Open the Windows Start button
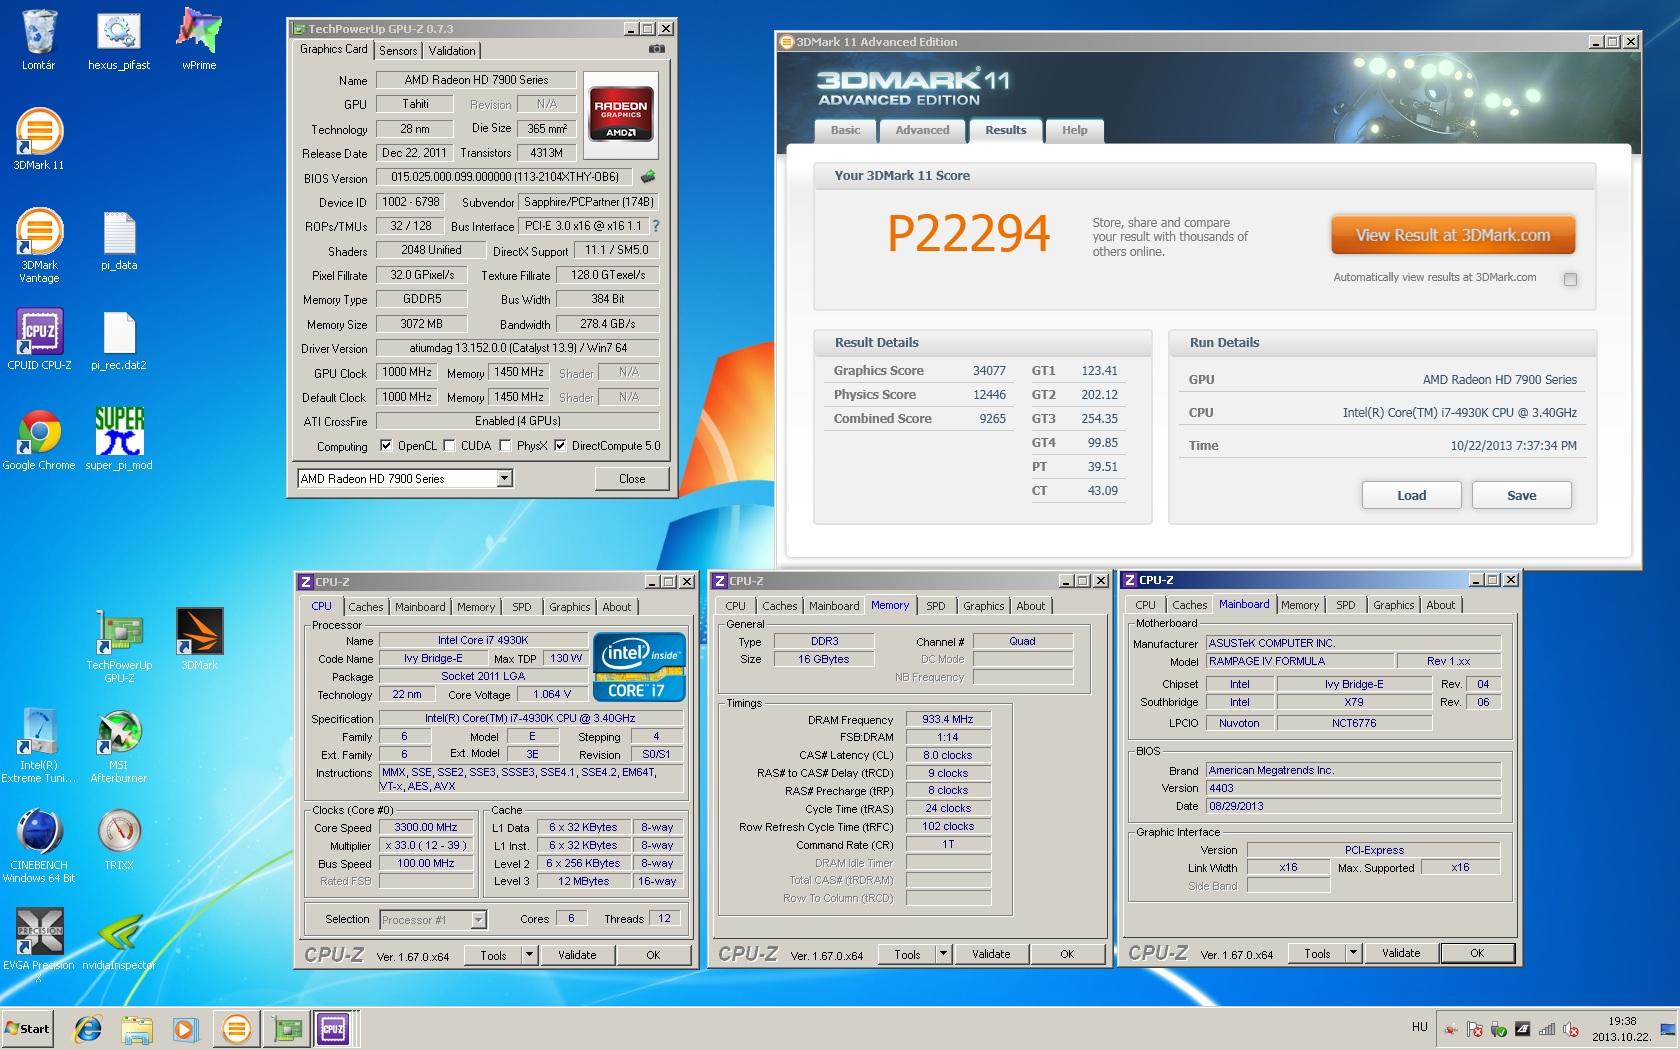Screen dimensions: 1680x1050 point(28,1028)
